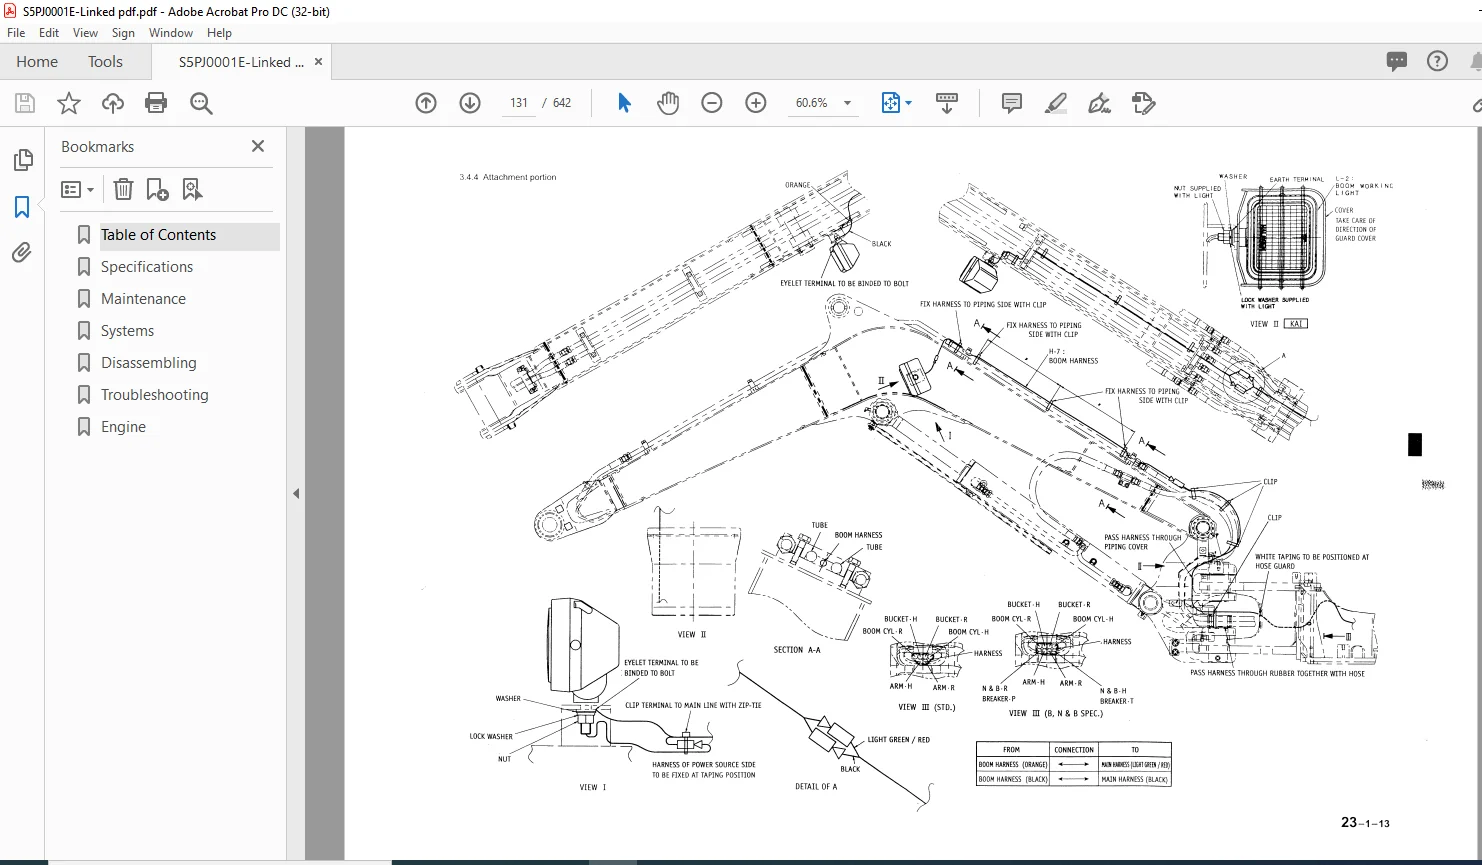Click the Fit page scrolling icon
Image resolution: width=1482 pixels, height=865 pixels.
(x=890, y=103)
